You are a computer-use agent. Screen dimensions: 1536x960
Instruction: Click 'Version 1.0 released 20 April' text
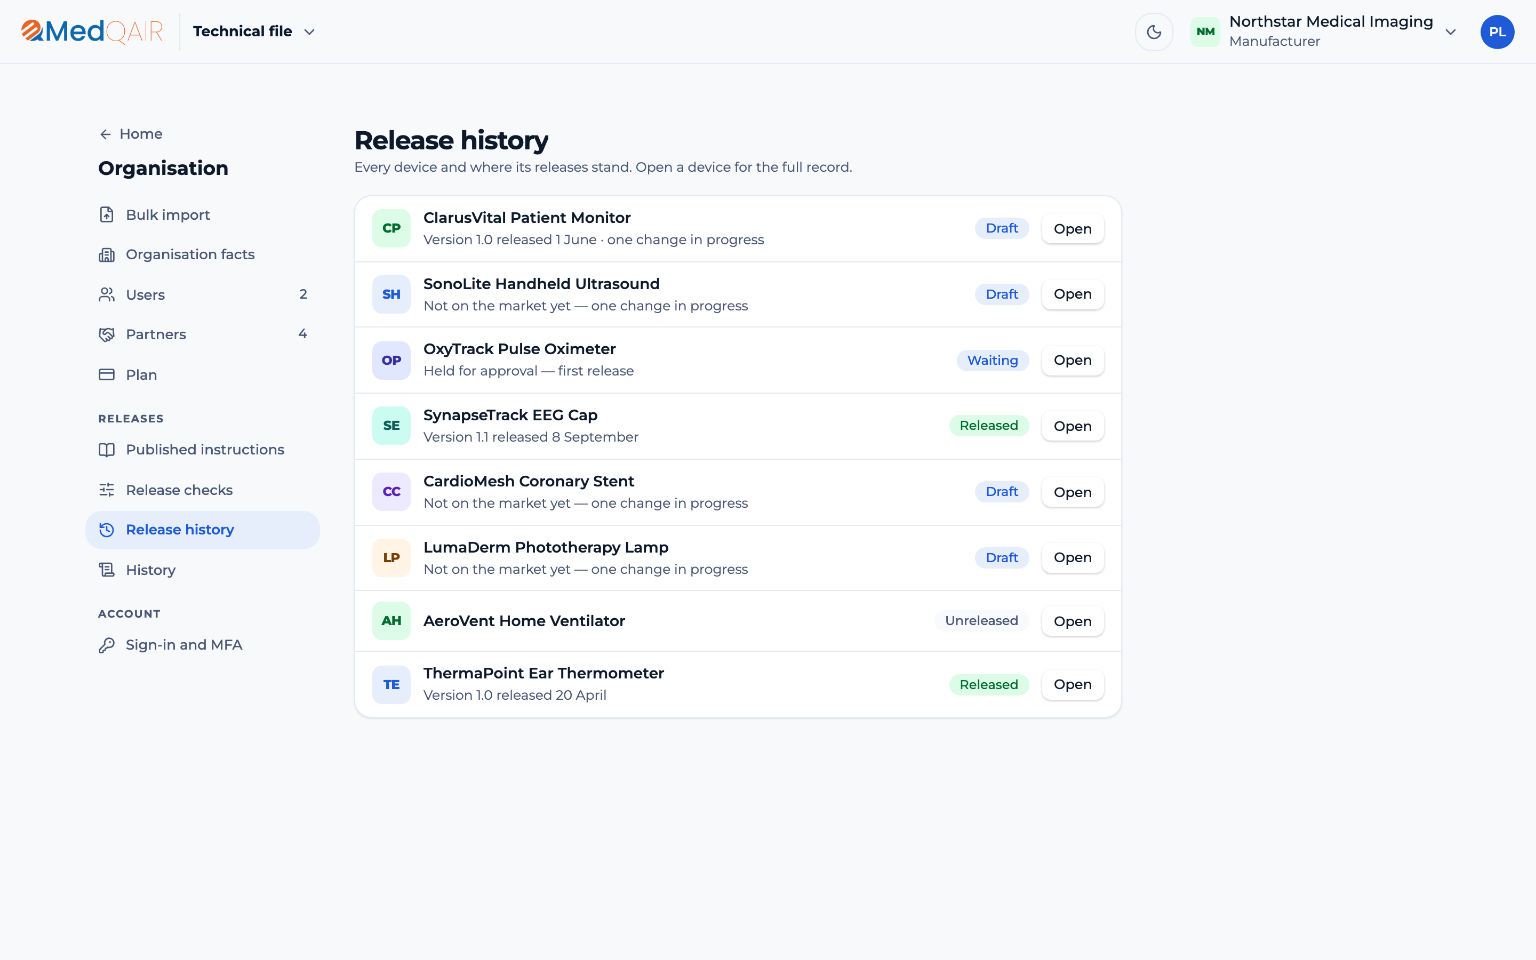click(515, 696)
